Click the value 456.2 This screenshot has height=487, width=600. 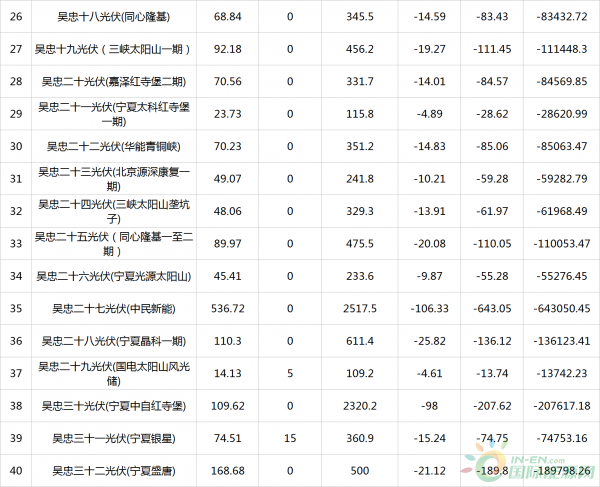[x=360, y=49]
